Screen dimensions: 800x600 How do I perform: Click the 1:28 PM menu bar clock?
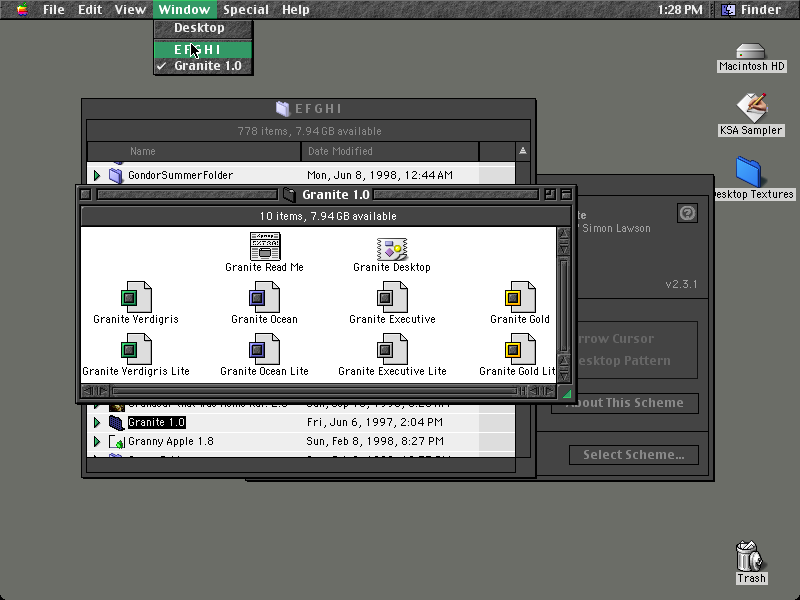(x=680, y=10)
